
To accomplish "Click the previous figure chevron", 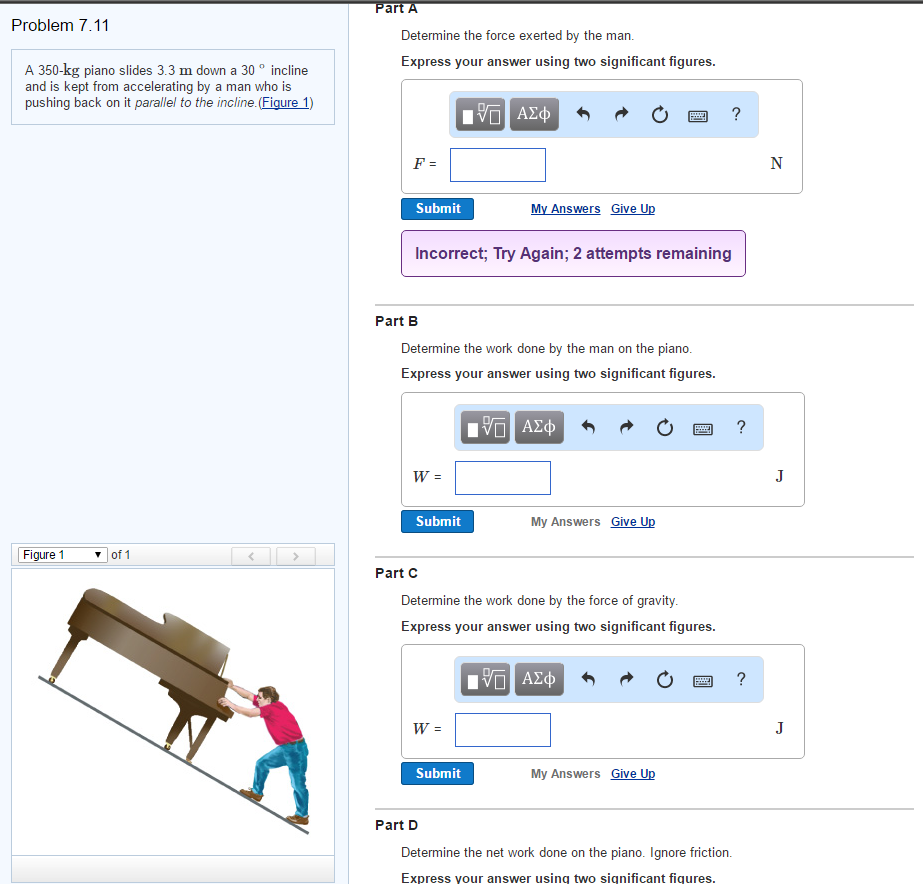I will [250, 555].
